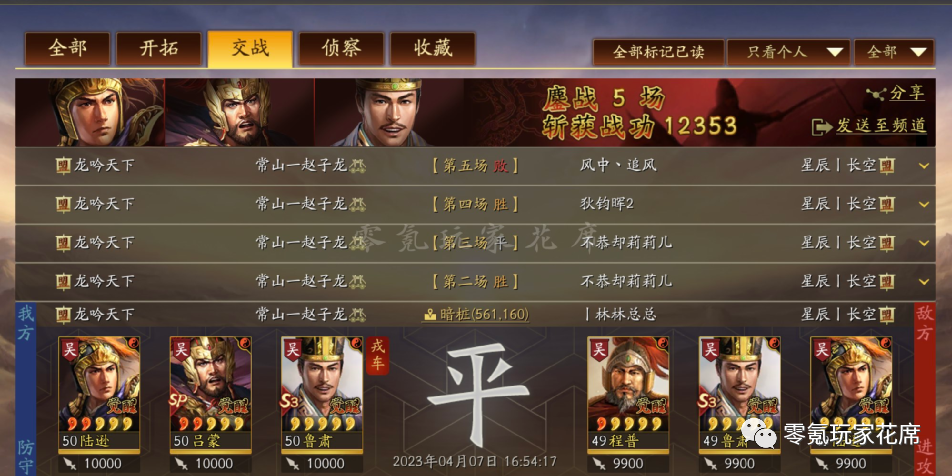Click the 暗桩 location pin icon
This screenshot has height=476, width=952.
coord(430,315)
